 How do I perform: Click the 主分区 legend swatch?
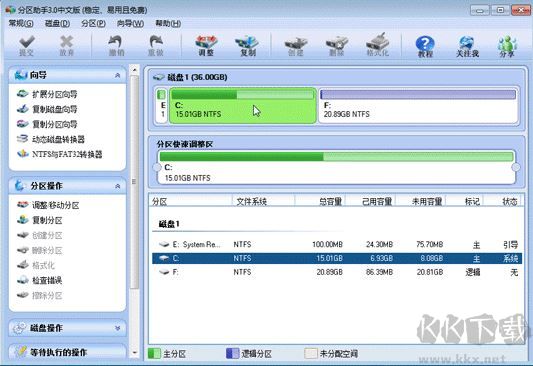click(x=154, y=353)
